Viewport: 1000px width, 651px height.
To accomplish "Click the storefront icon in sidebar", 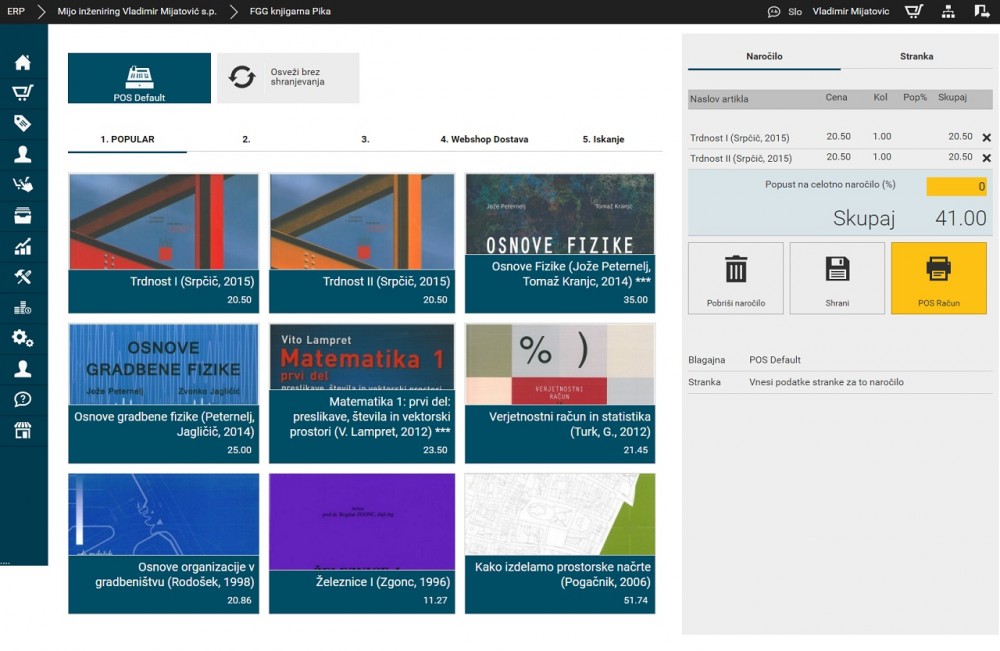I will point(22,430).
